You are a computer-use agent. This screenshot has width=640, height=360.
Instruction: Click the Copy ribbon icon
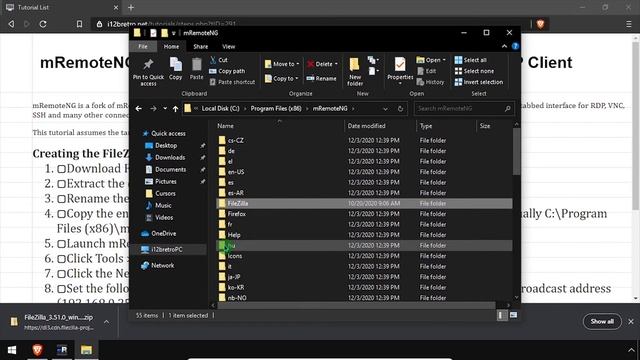click(176, 69)
